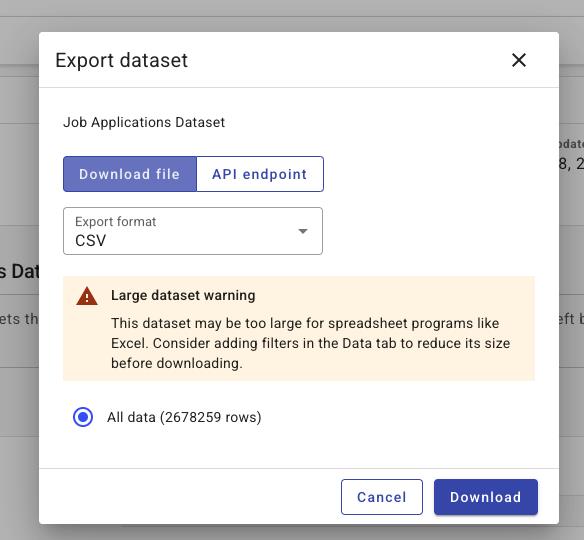The width and height of the screenshot is (584, 540).
Task: Switch to the API endpoint tab
Action: [x=260, y=174]
